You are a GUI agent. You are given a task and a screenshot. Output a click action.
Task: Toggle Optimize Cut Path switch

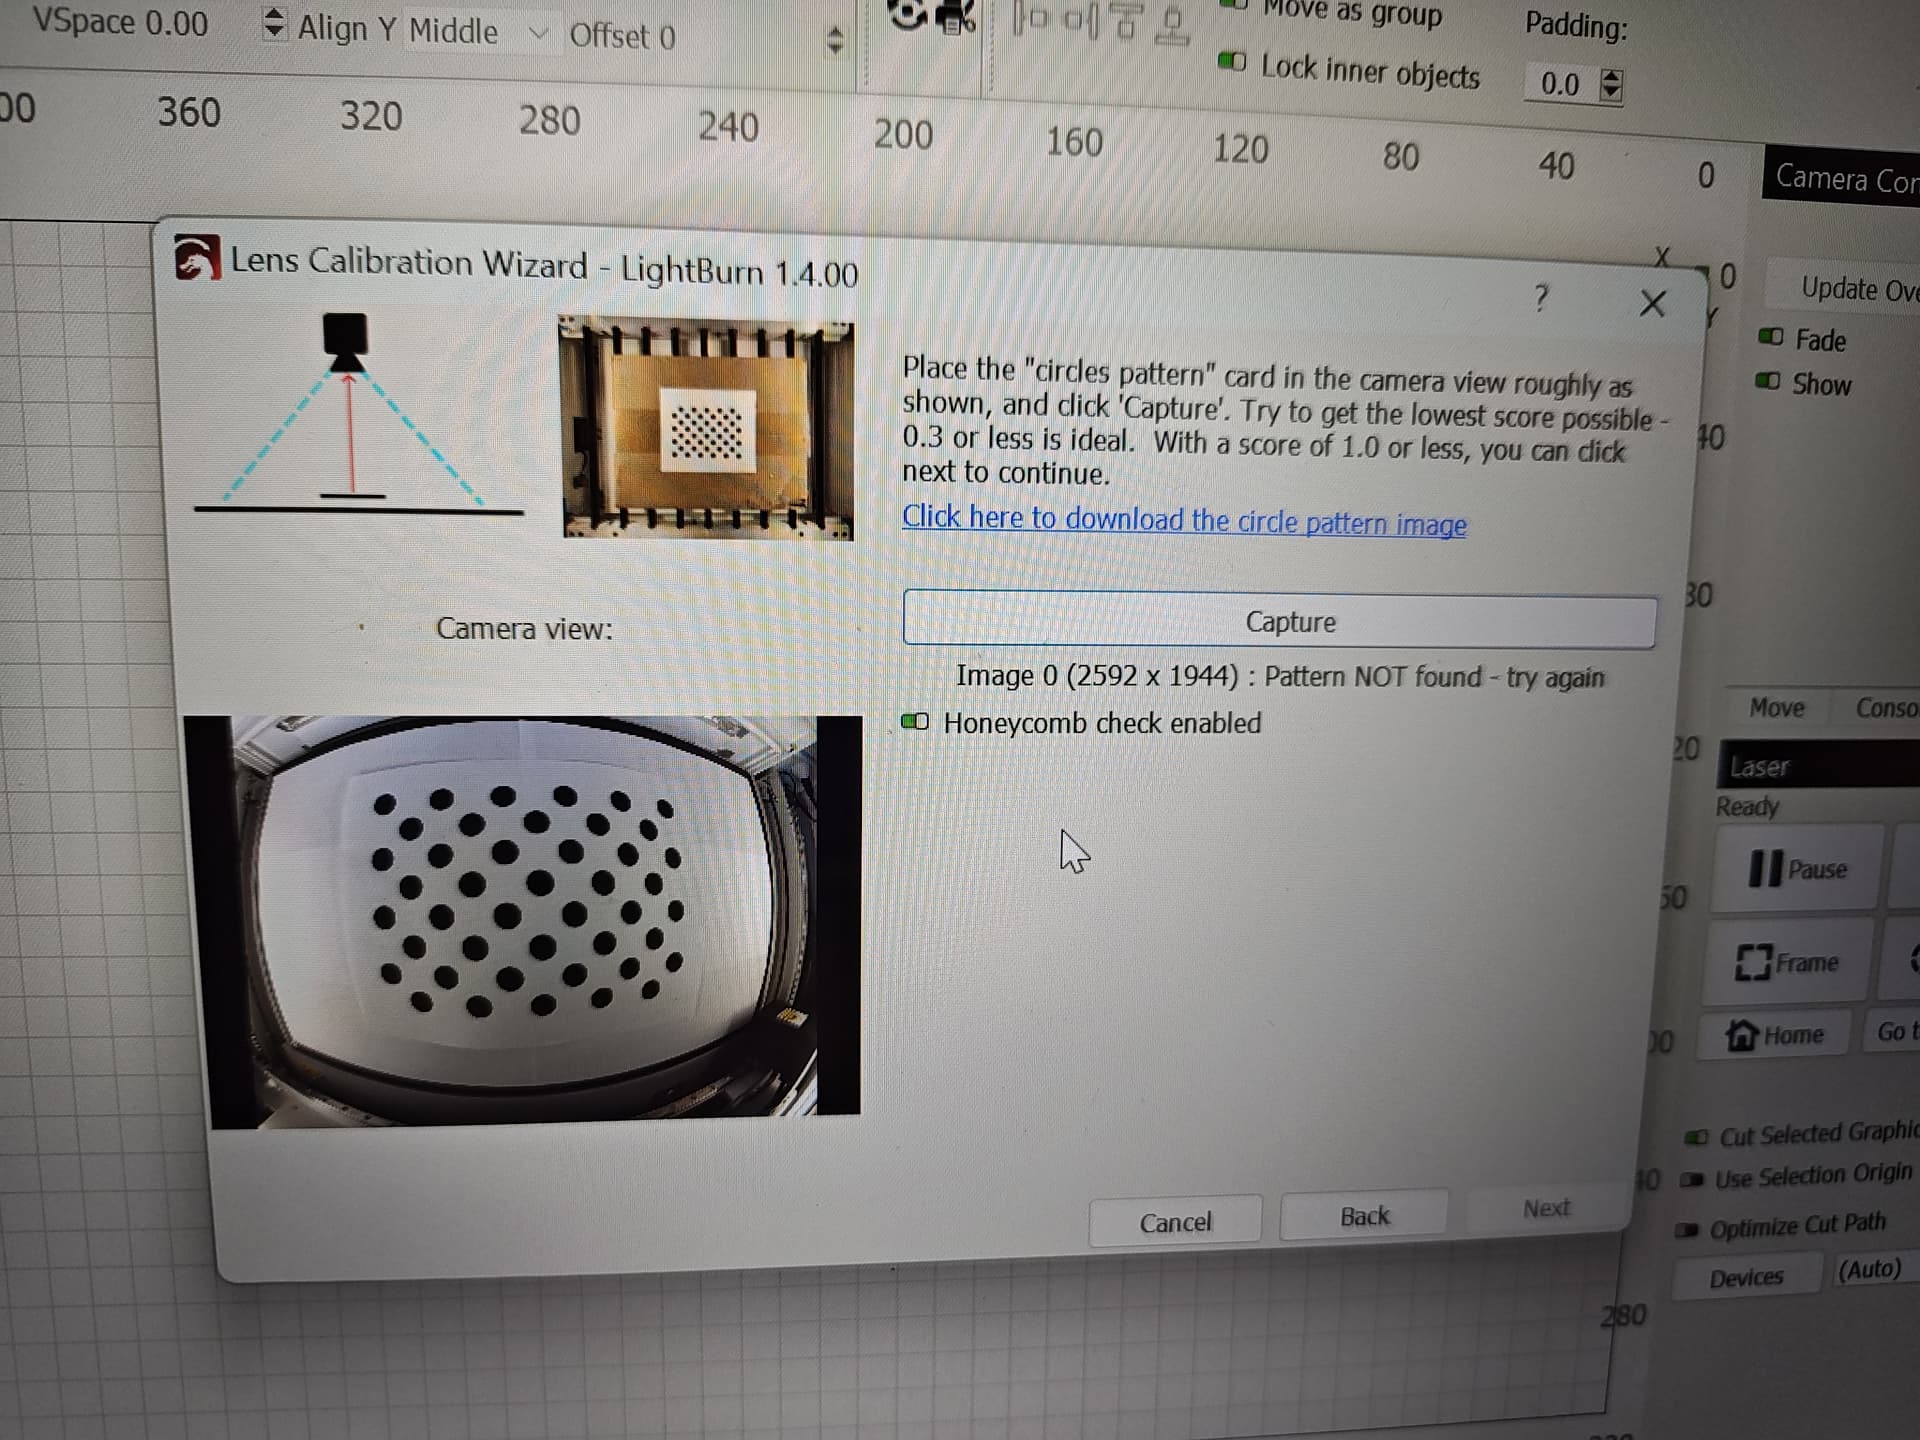pyautogui.click(x=1687, y=1230)
